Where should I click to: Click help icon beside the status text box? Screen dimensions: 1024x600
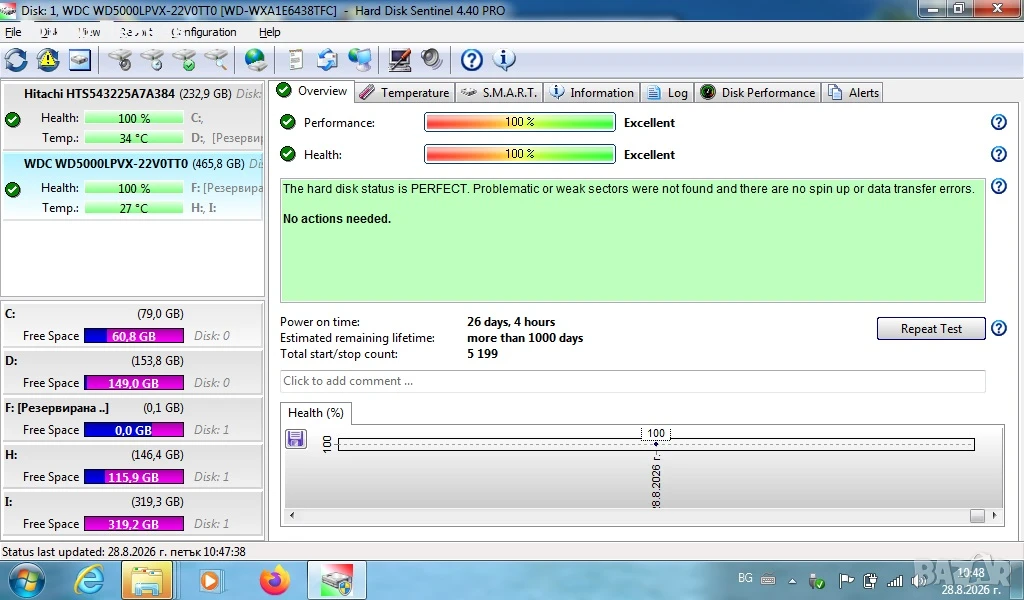pyautogui.click(x=999, y=186)
